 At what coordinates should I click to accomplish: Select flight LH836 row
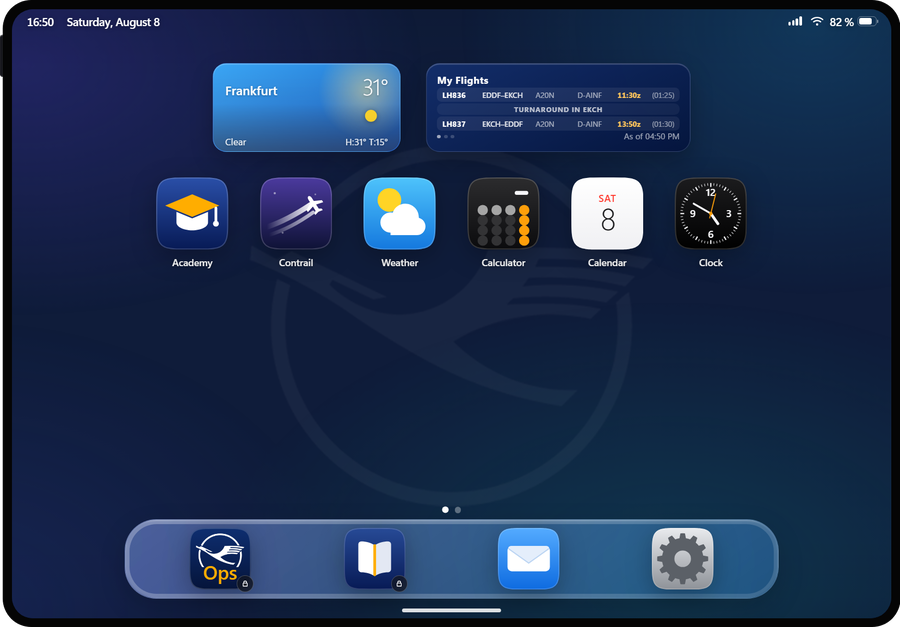tap(558, 95)
